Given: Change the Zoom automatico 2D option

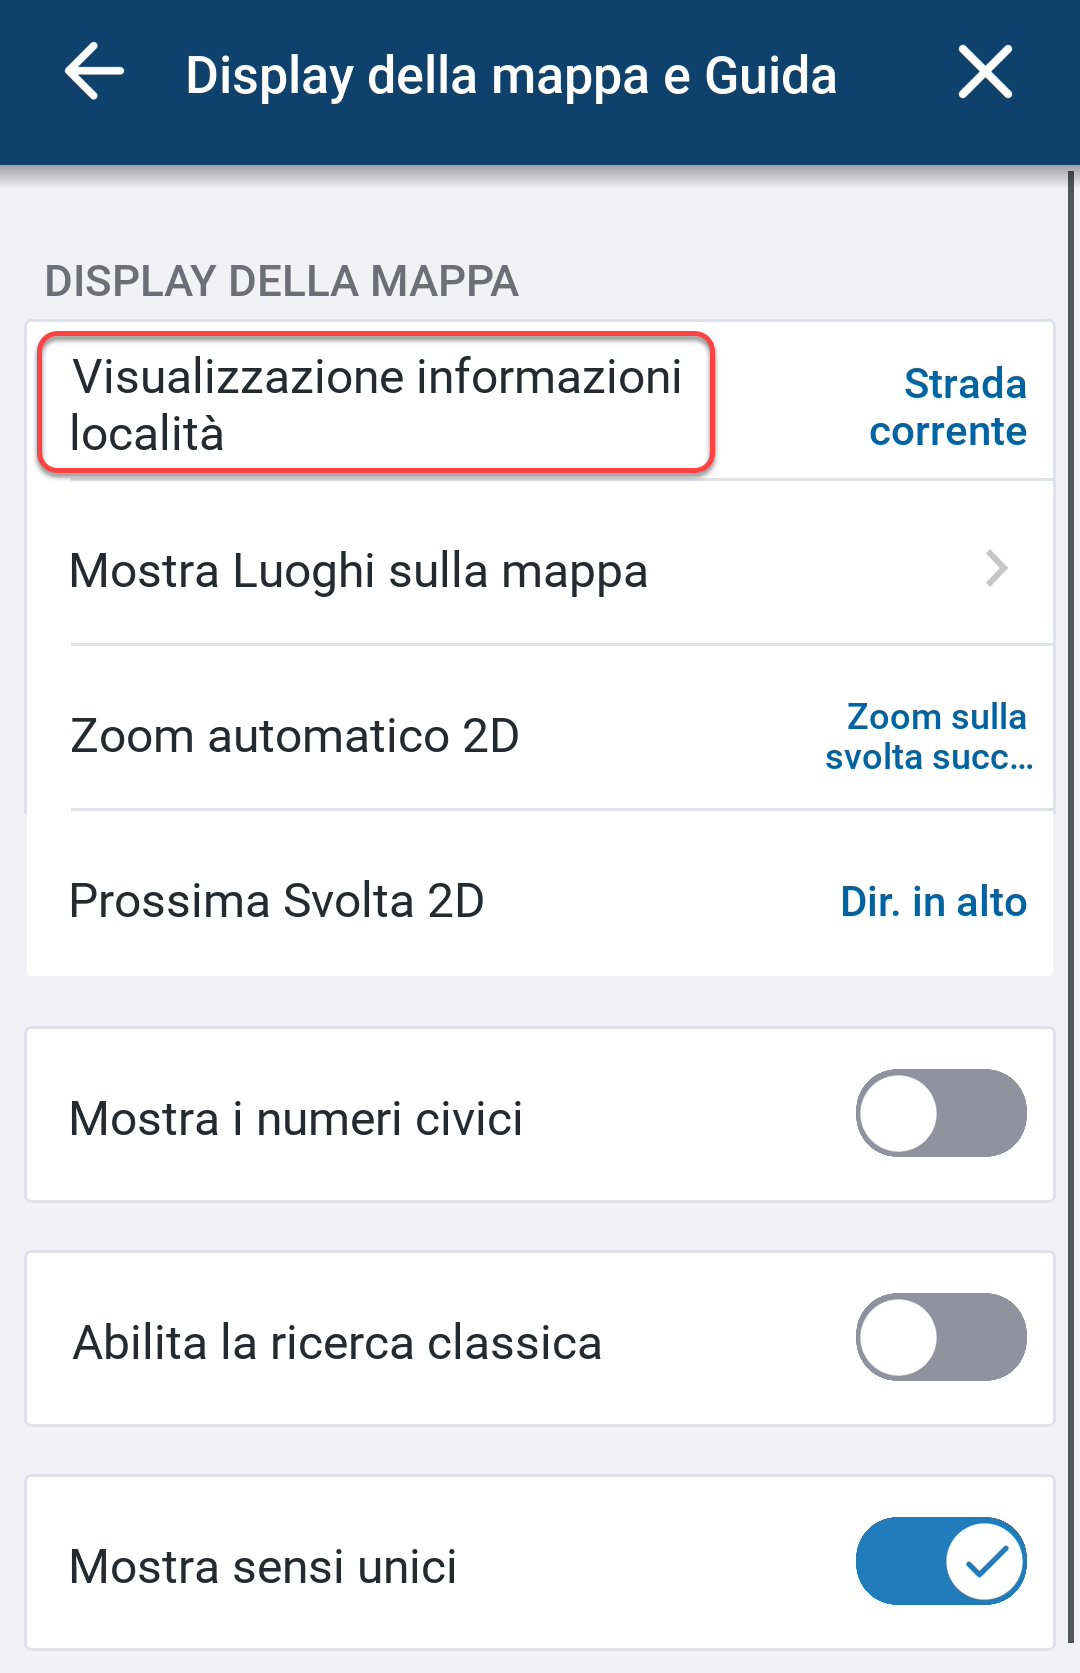Looking at the screenshot, I should coord(540,735).
